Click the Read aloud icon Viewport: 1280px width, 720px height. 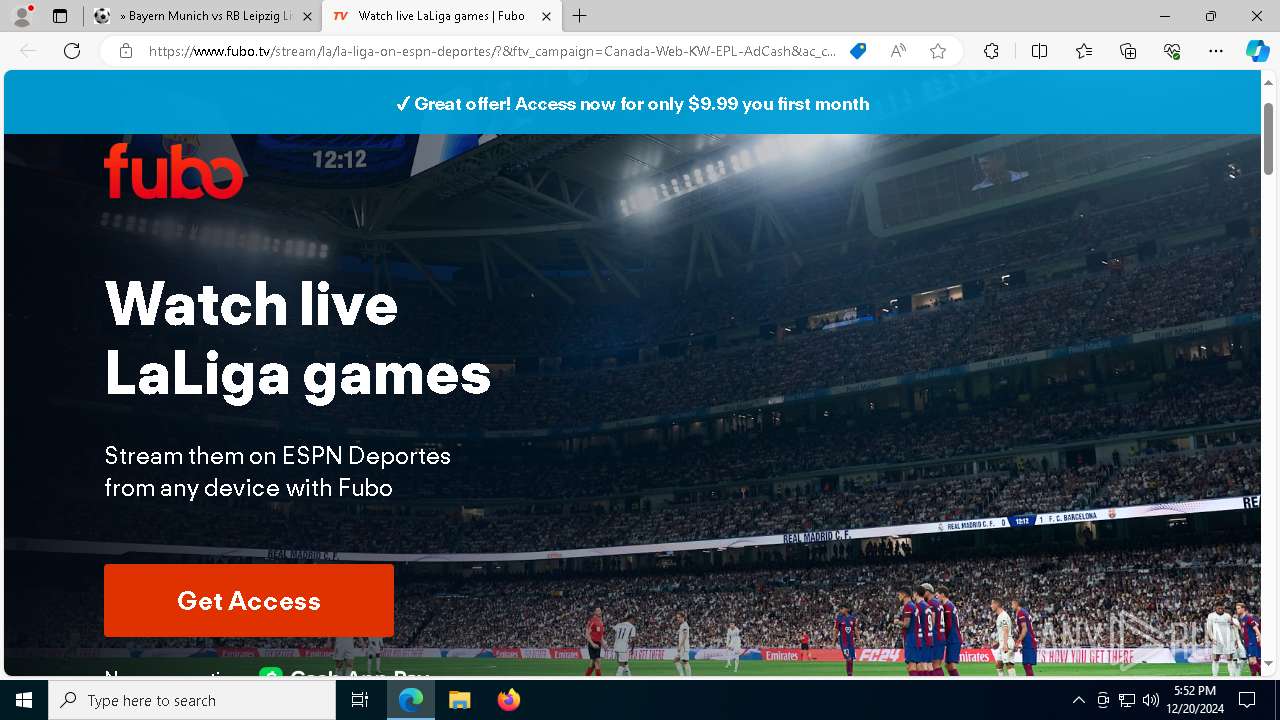pyautogui.click(x=898, y=51)
